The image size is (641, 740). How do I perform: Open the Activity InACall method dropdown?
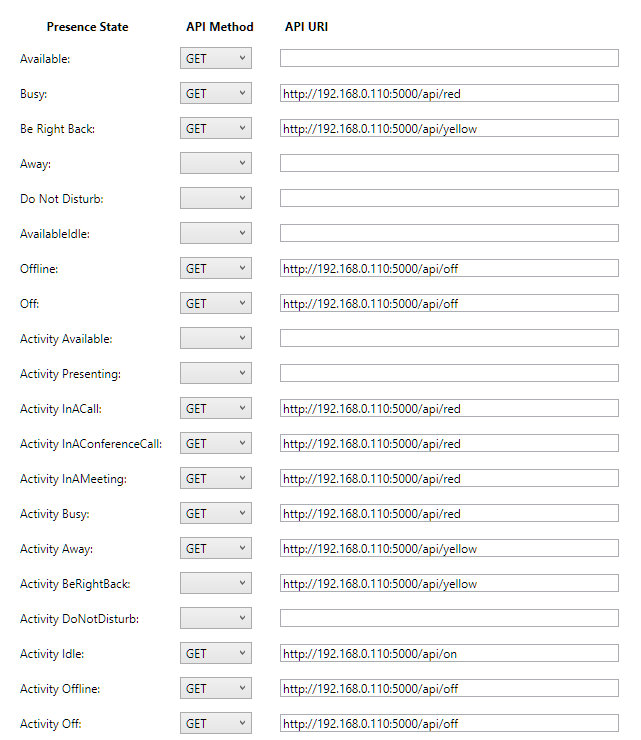tap(216, 408)
